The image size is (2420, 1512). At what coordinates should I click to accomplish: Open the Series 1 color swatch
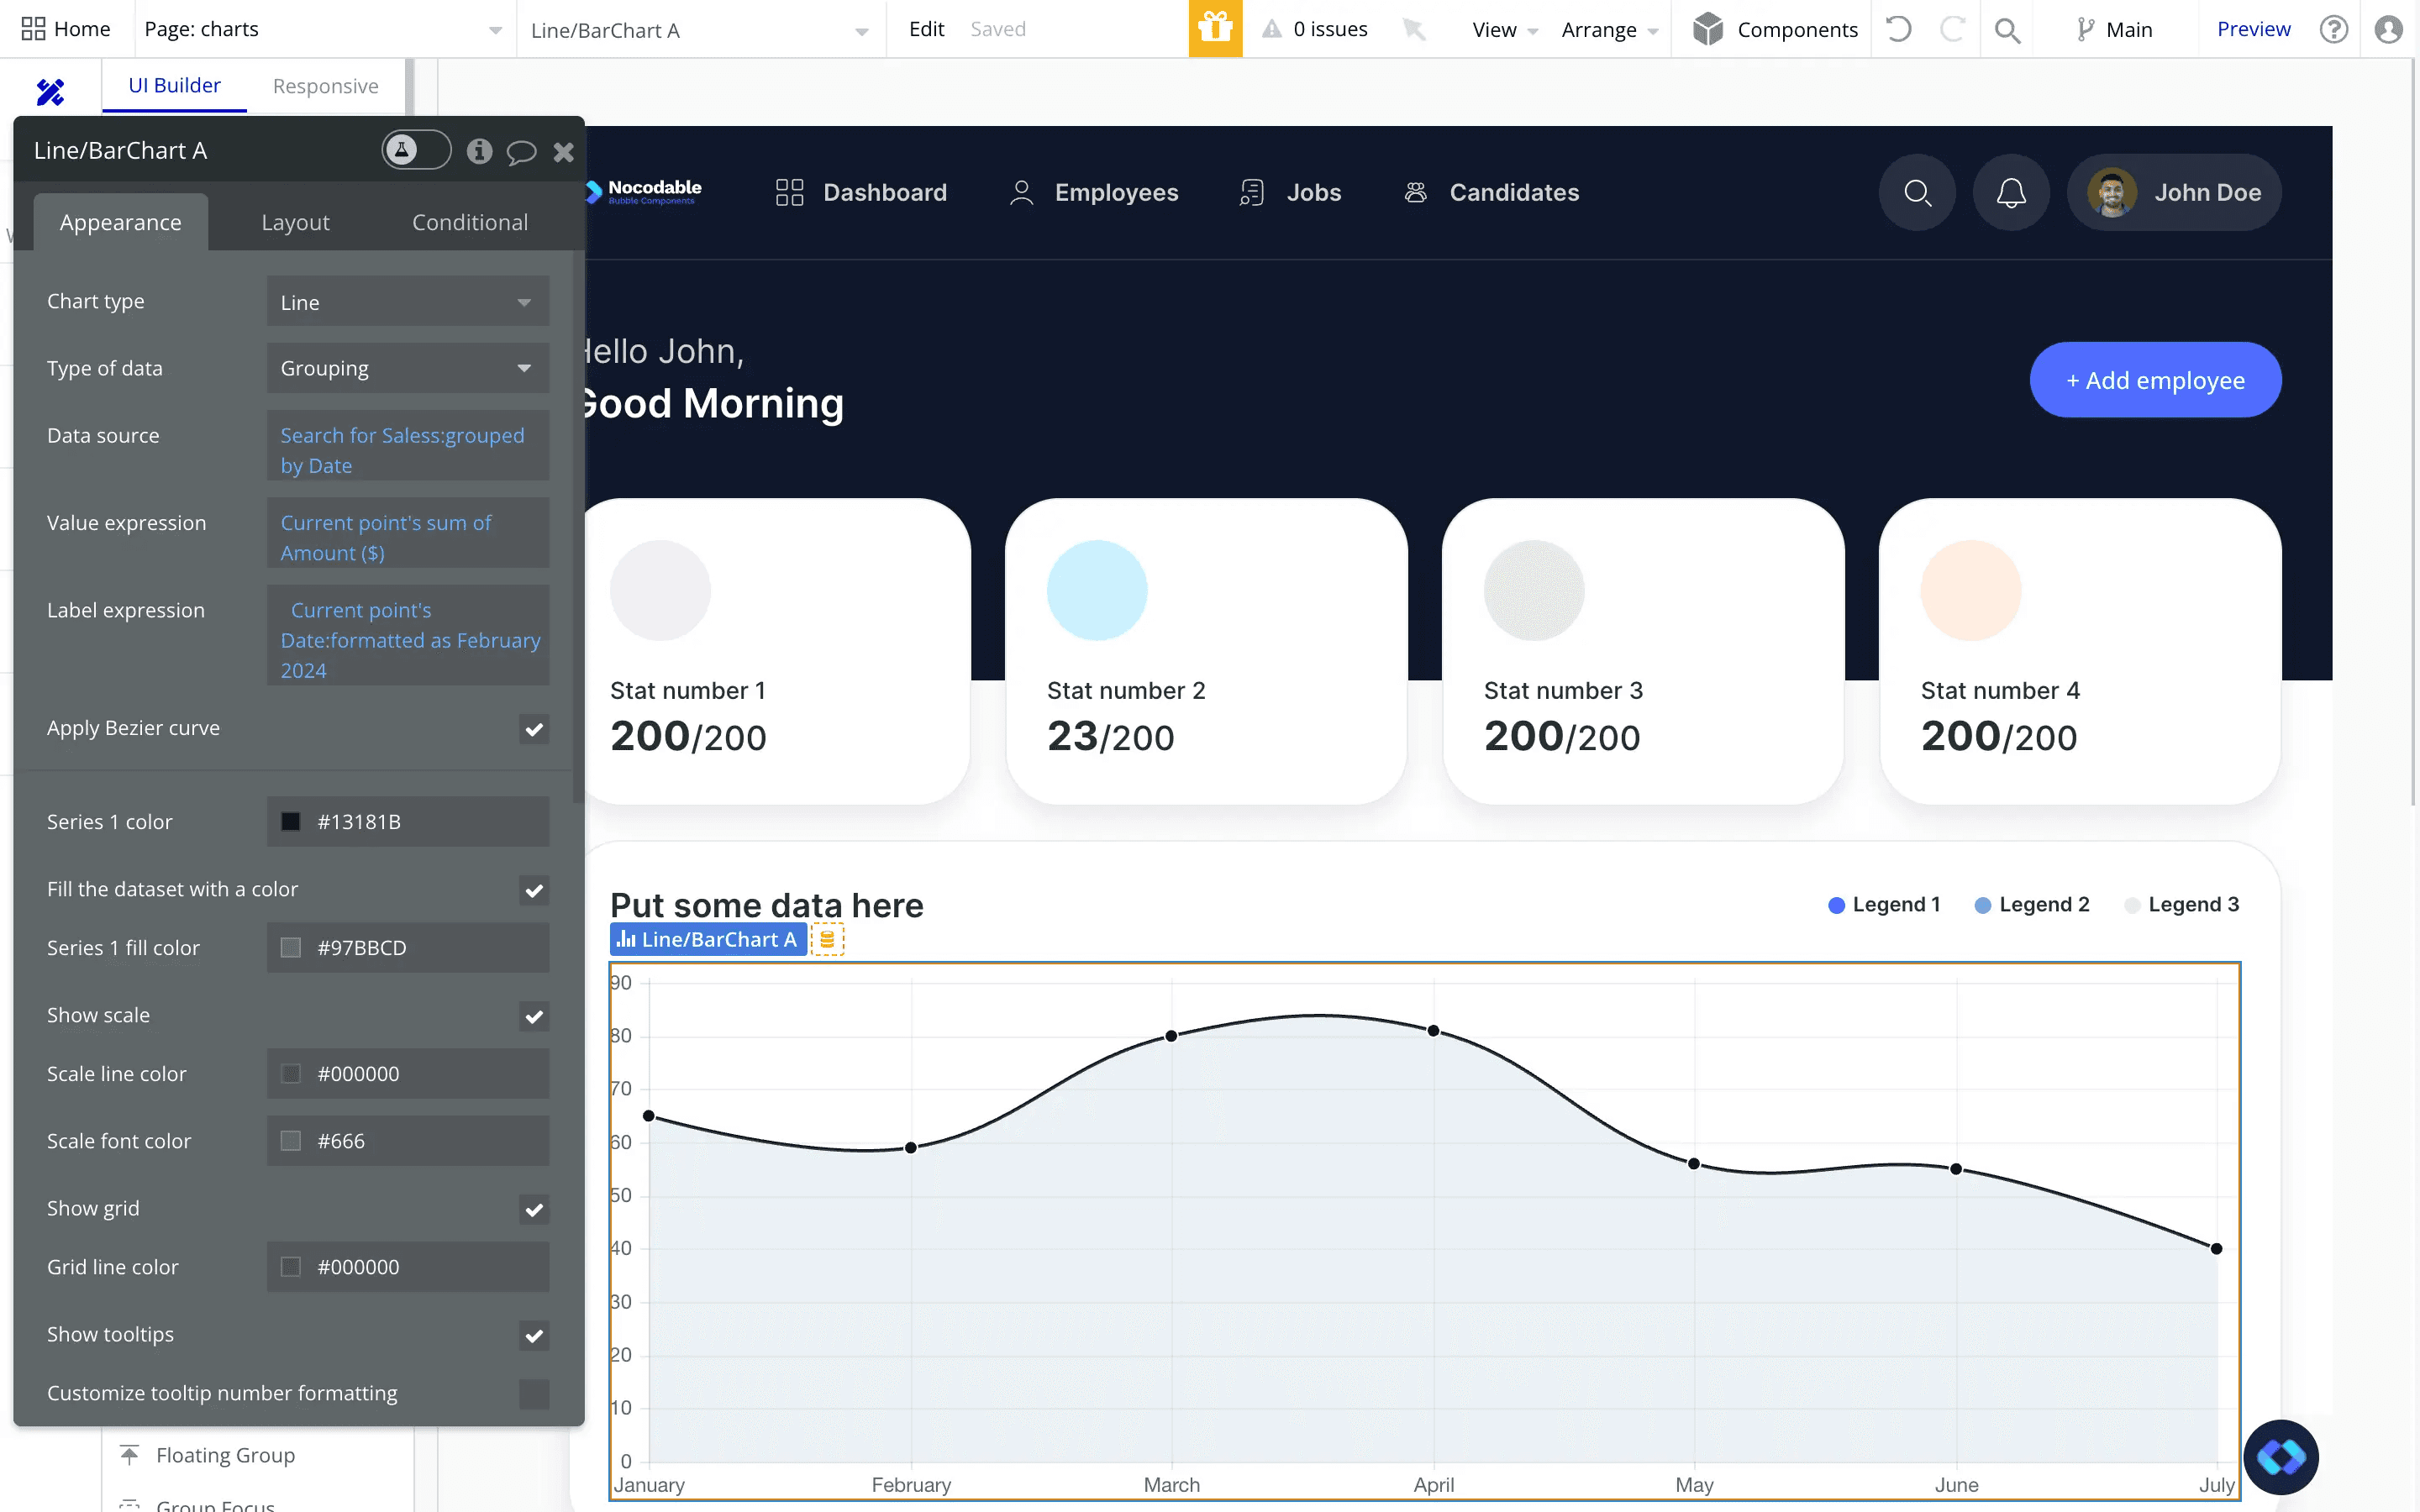click(x=291, y=821)
